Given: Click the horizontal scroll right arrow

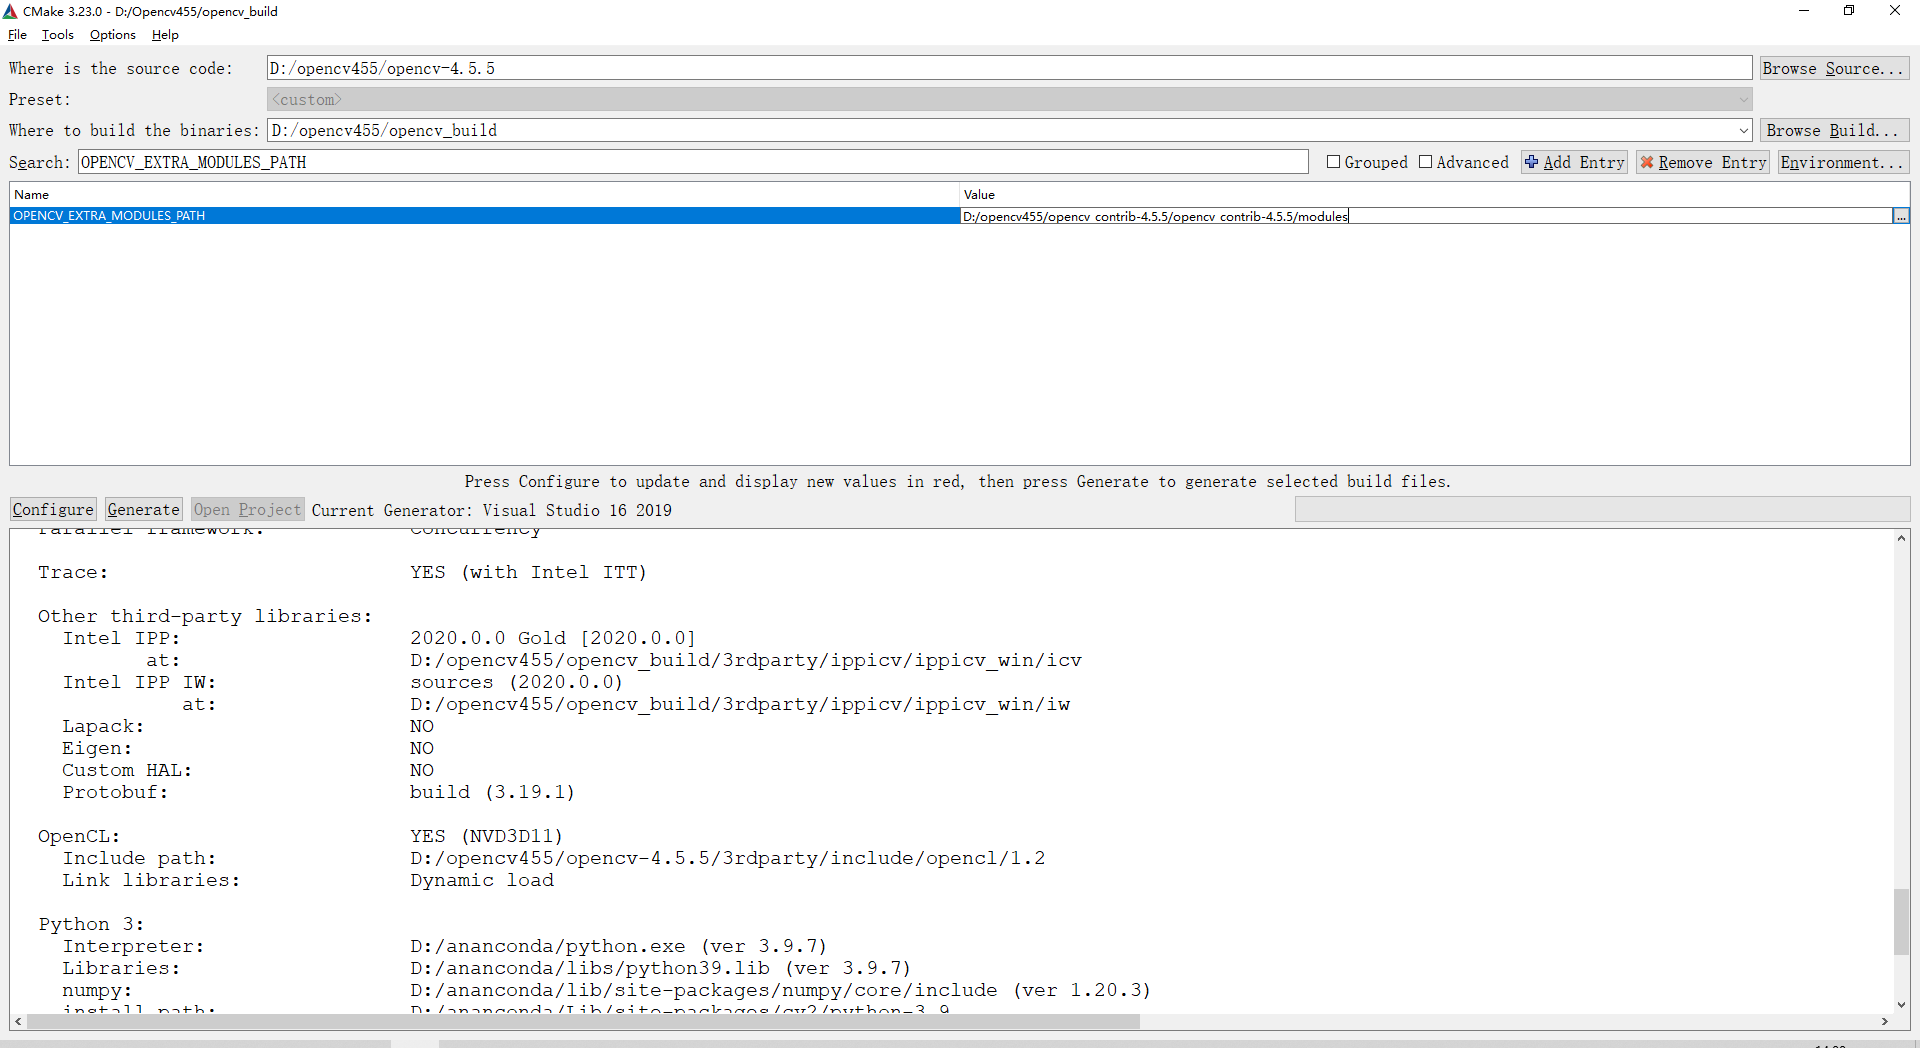Looking at the screenshot, I should coord(1885,1021).
